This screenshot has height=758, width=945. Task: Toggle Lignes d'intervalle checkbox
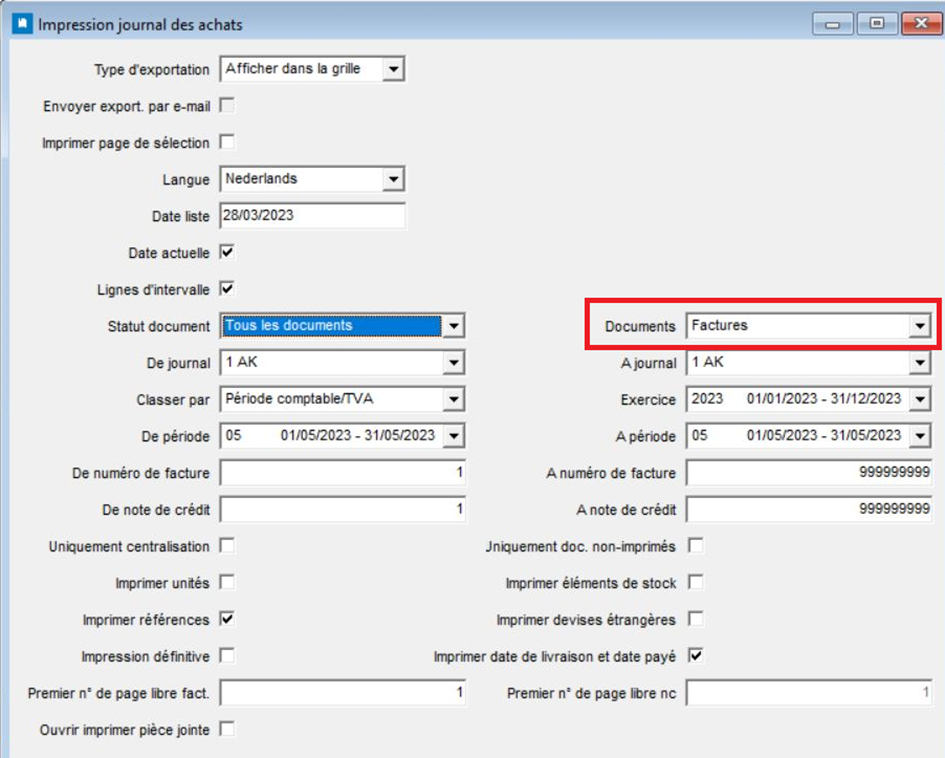tap(227, 289)
